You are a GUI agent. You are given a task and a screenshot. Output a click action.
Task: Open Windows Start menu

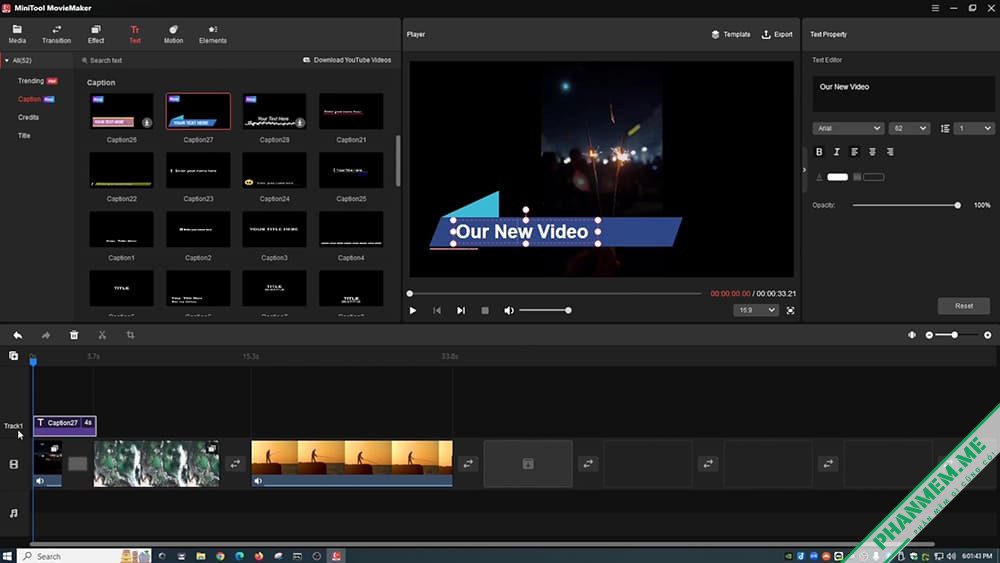(7, 556)
